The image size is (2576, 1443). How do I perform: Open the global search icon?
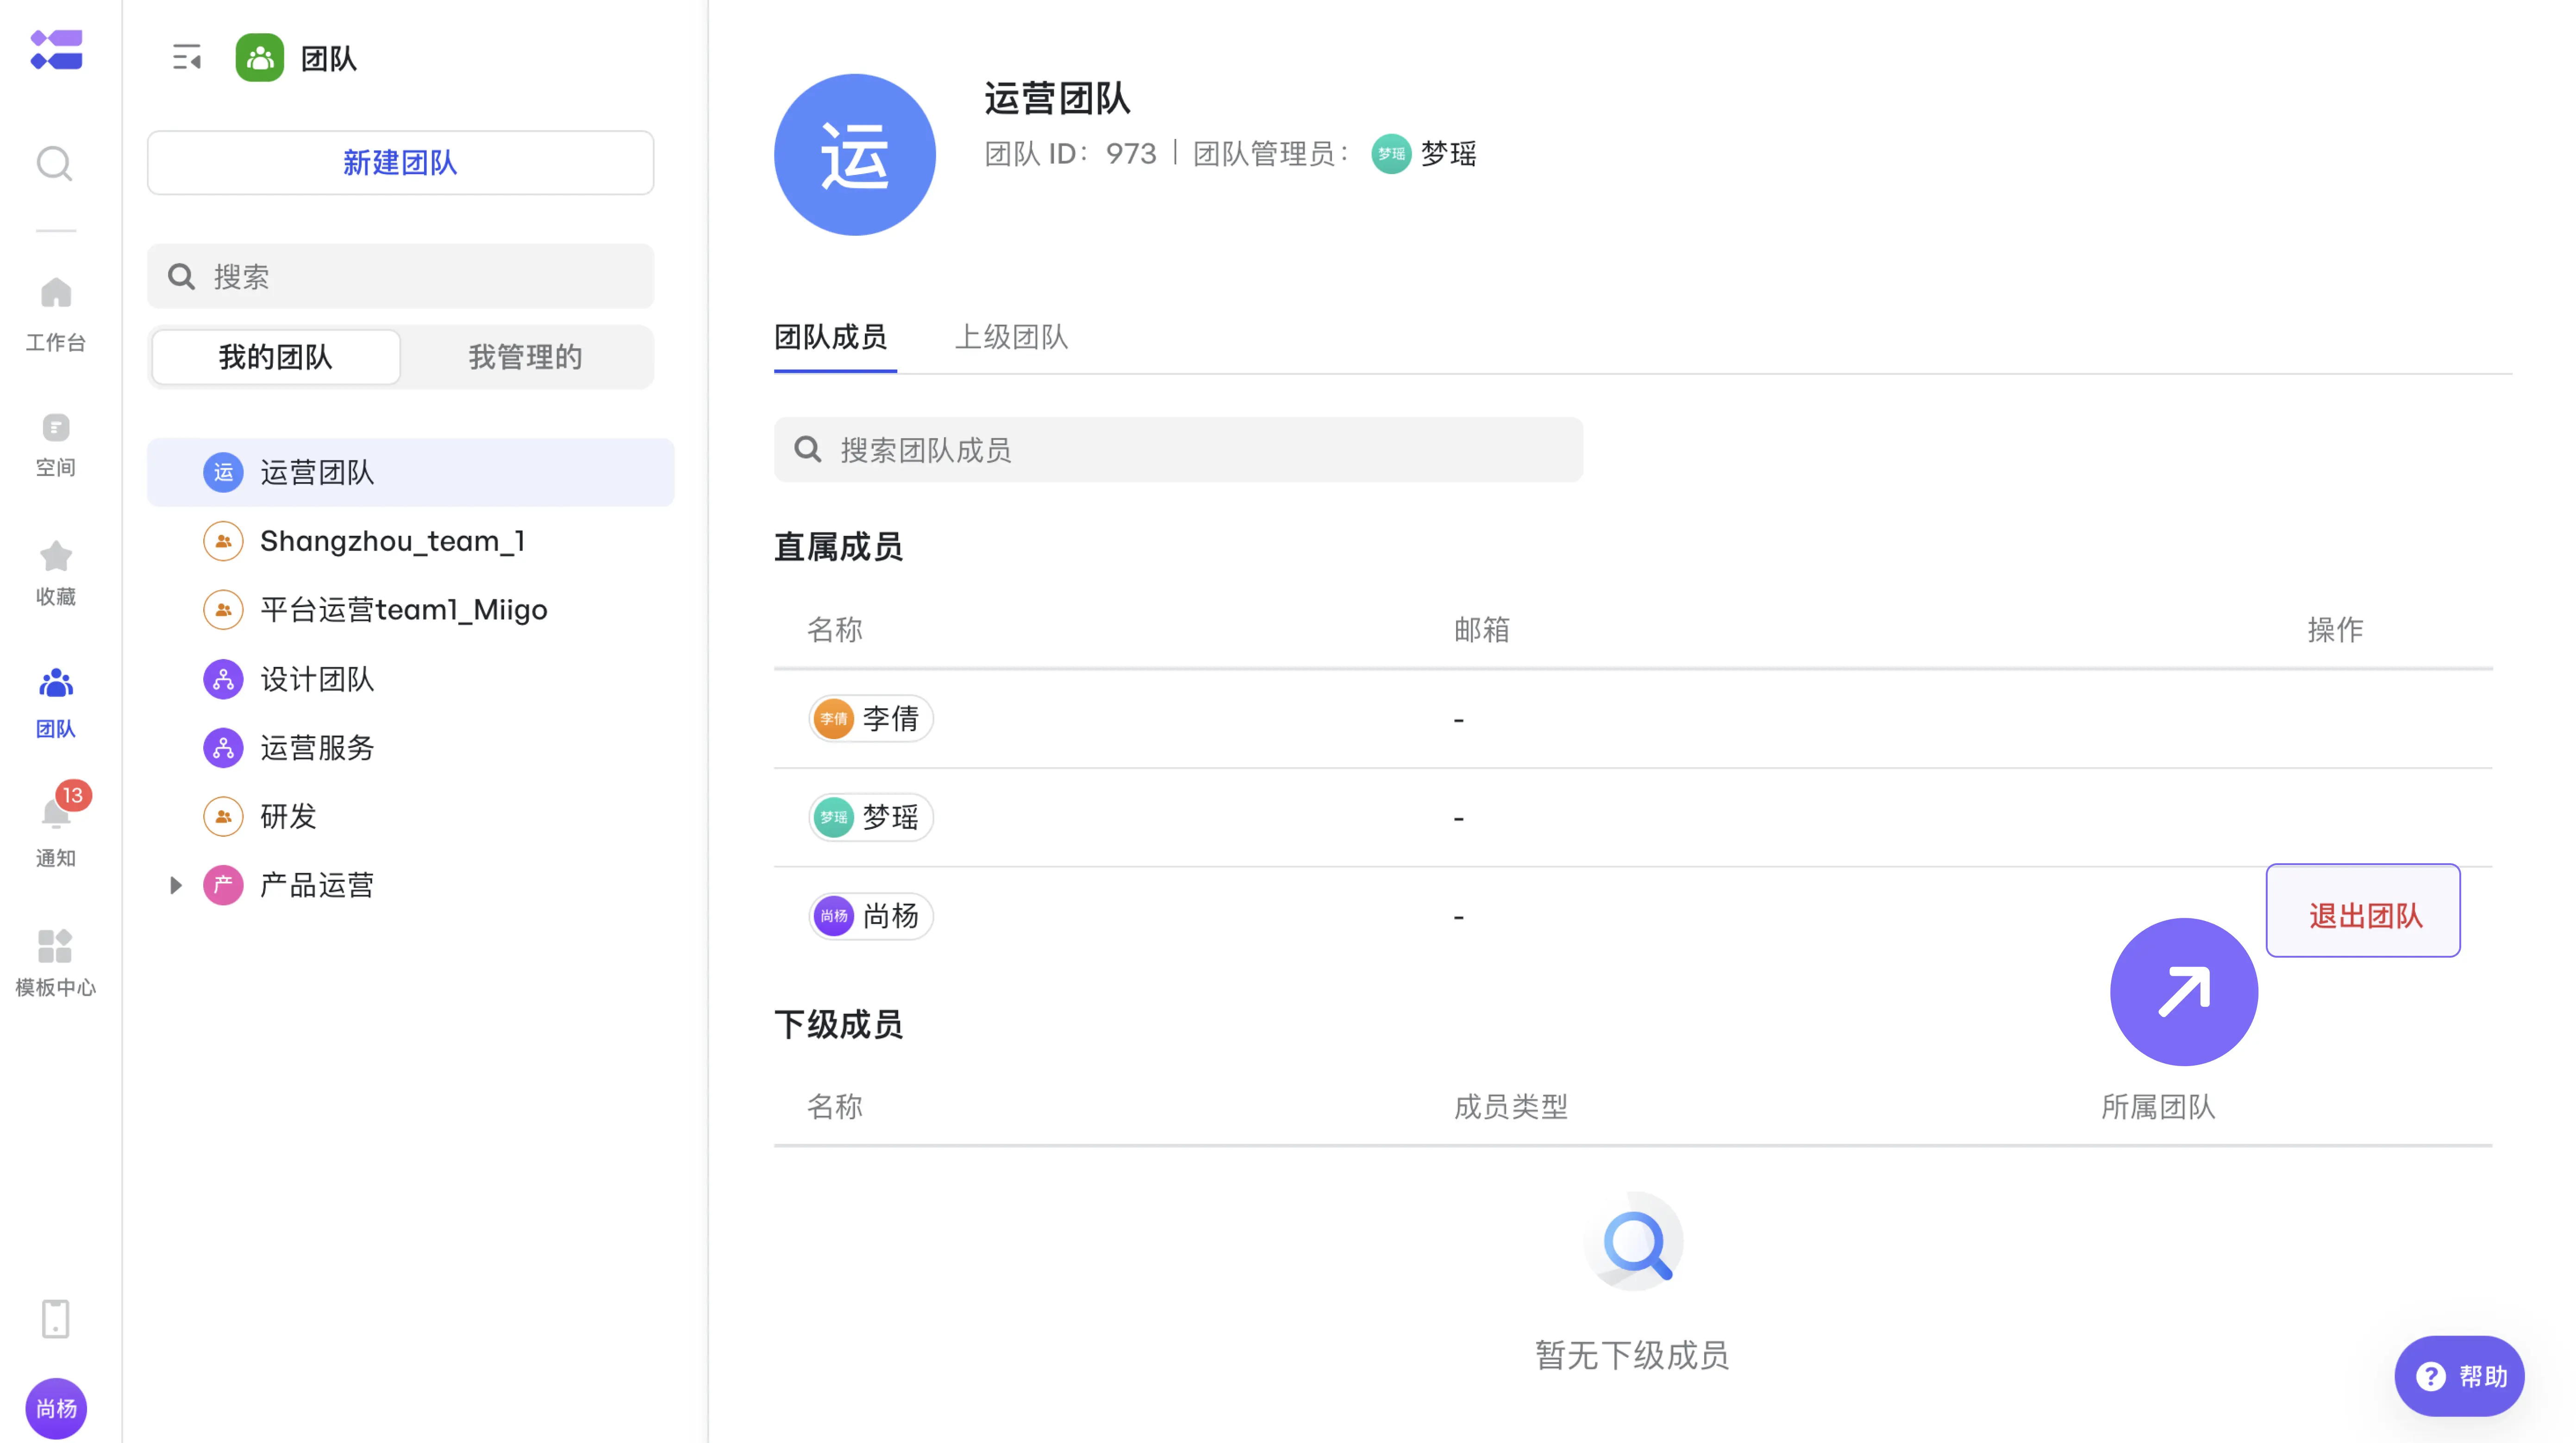click(55, 163)
